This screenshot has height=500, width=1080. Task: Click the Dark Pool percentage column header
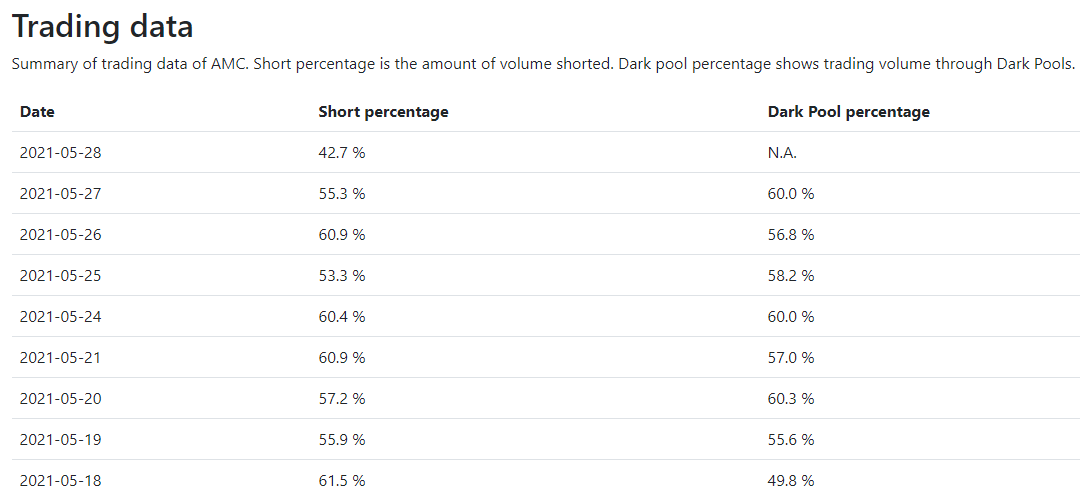click(x=848, y=112)
